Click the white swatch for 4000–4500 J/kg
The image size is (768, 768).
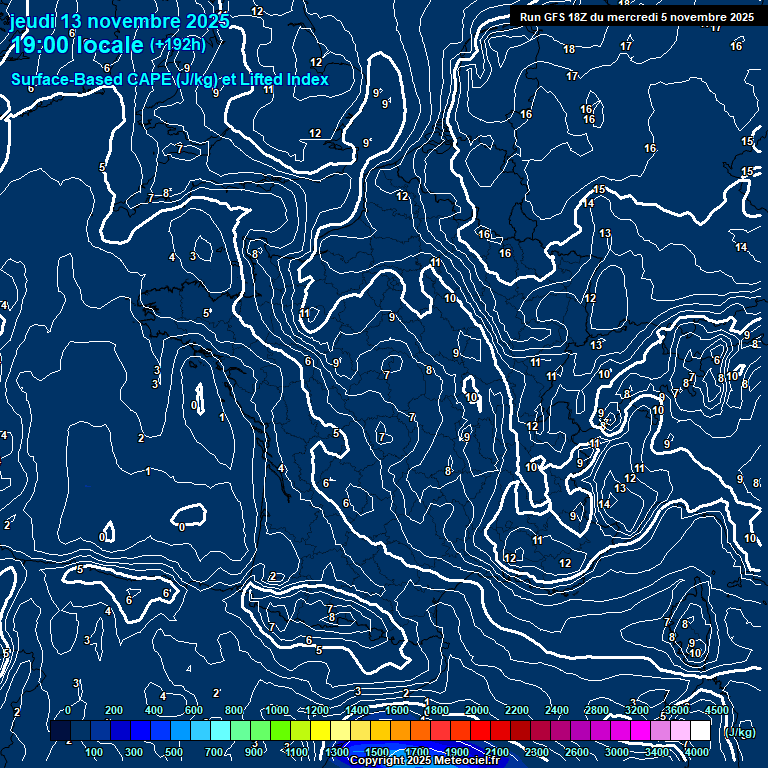tap(700, 730)
